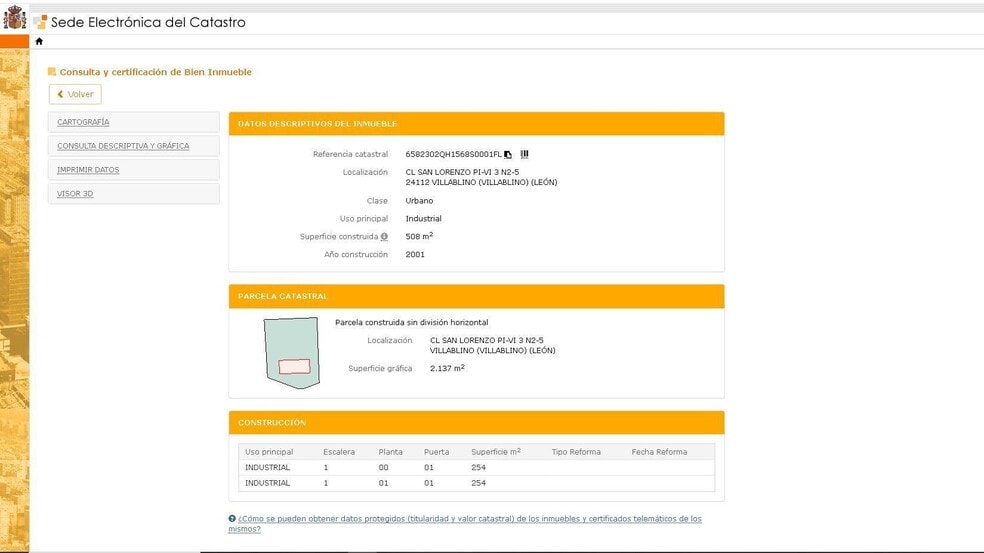984x553 pixels.
Task: Click the Spanish coat of arms logo
Action: [15, 20]
